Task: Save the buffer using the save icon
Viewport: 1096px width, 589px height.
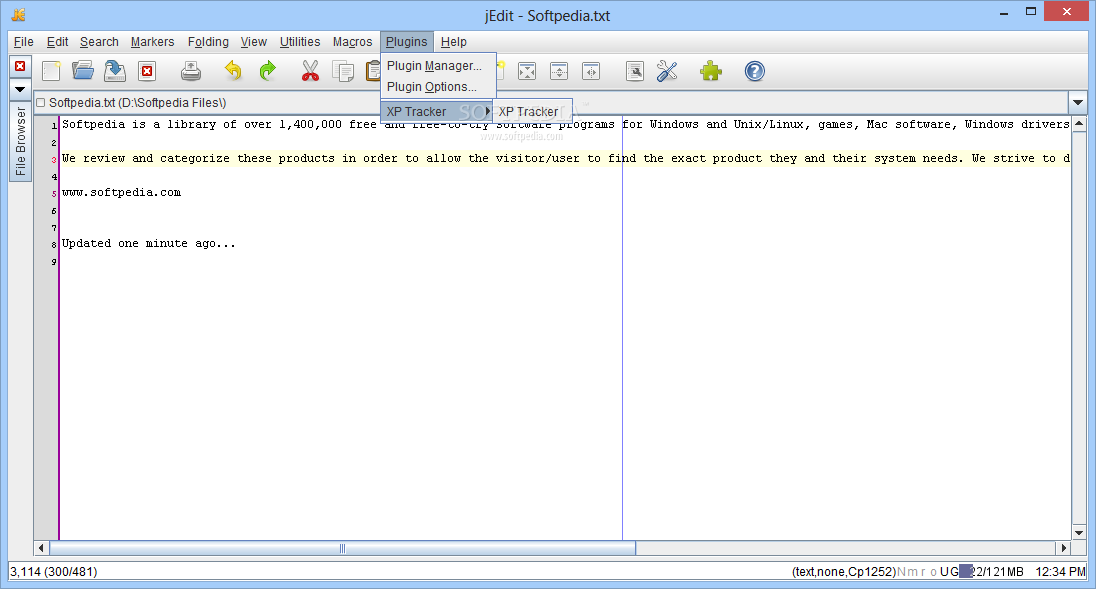Action: pos(115,71)
